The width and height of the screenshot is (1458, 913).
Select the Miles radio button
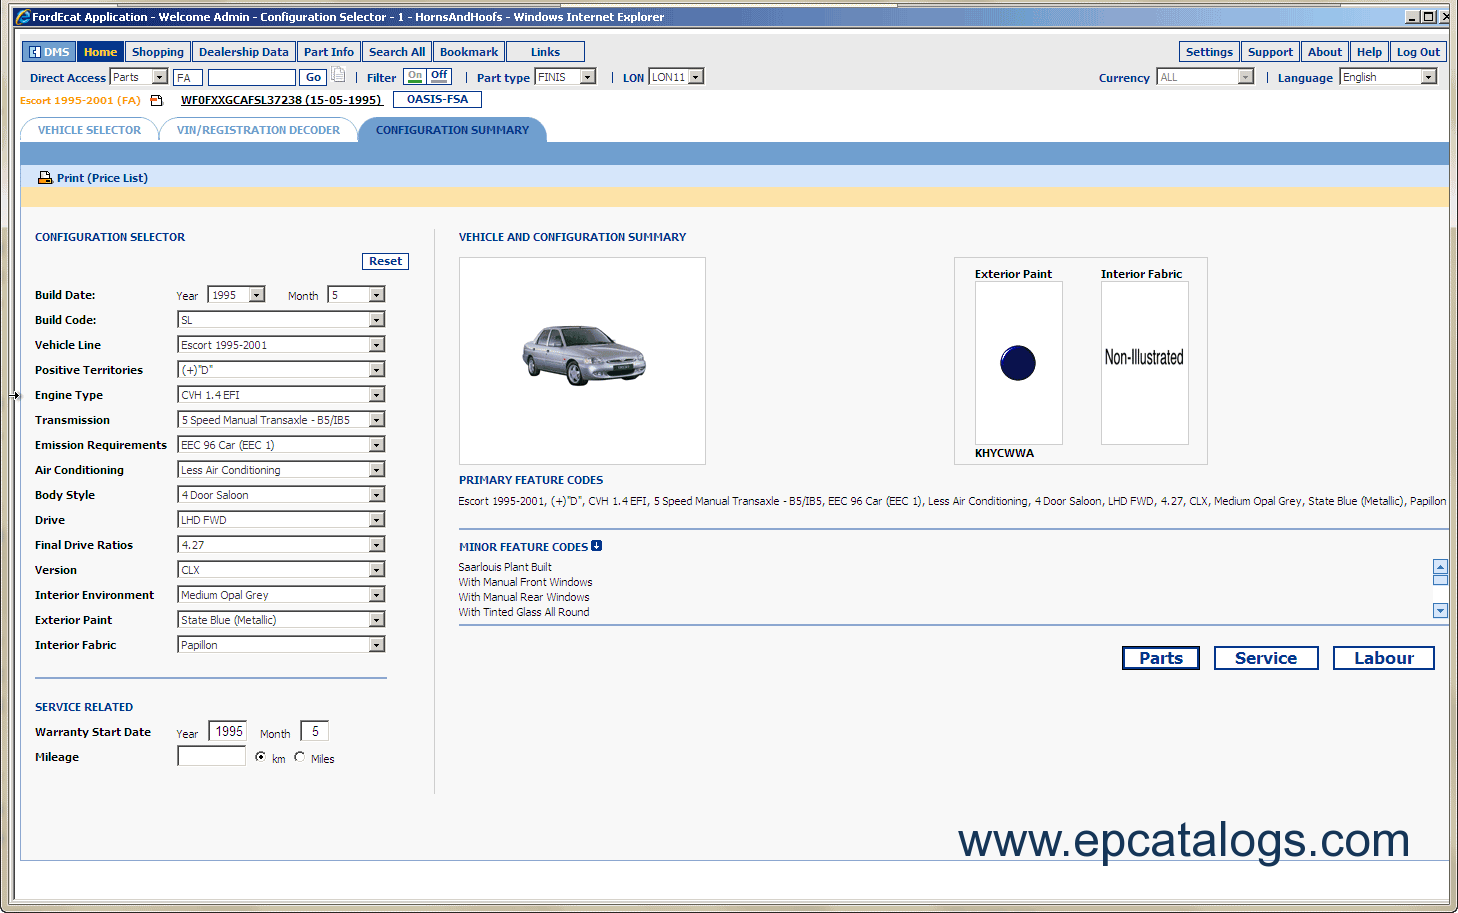pyautogui.click(x=300, y=757)
